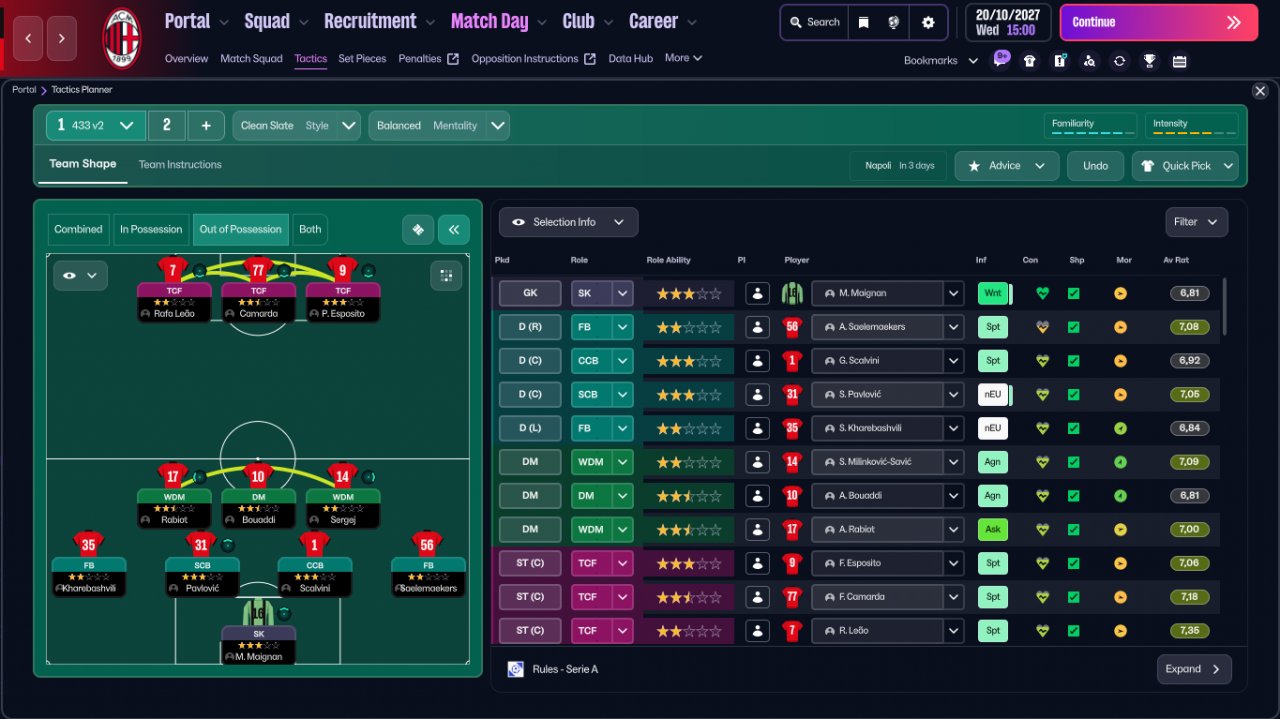Viewport: 1280px width, 719px height.
Task: Toggle shape checkbox for S. Pavlović
Action: (x=1073, y=395)
